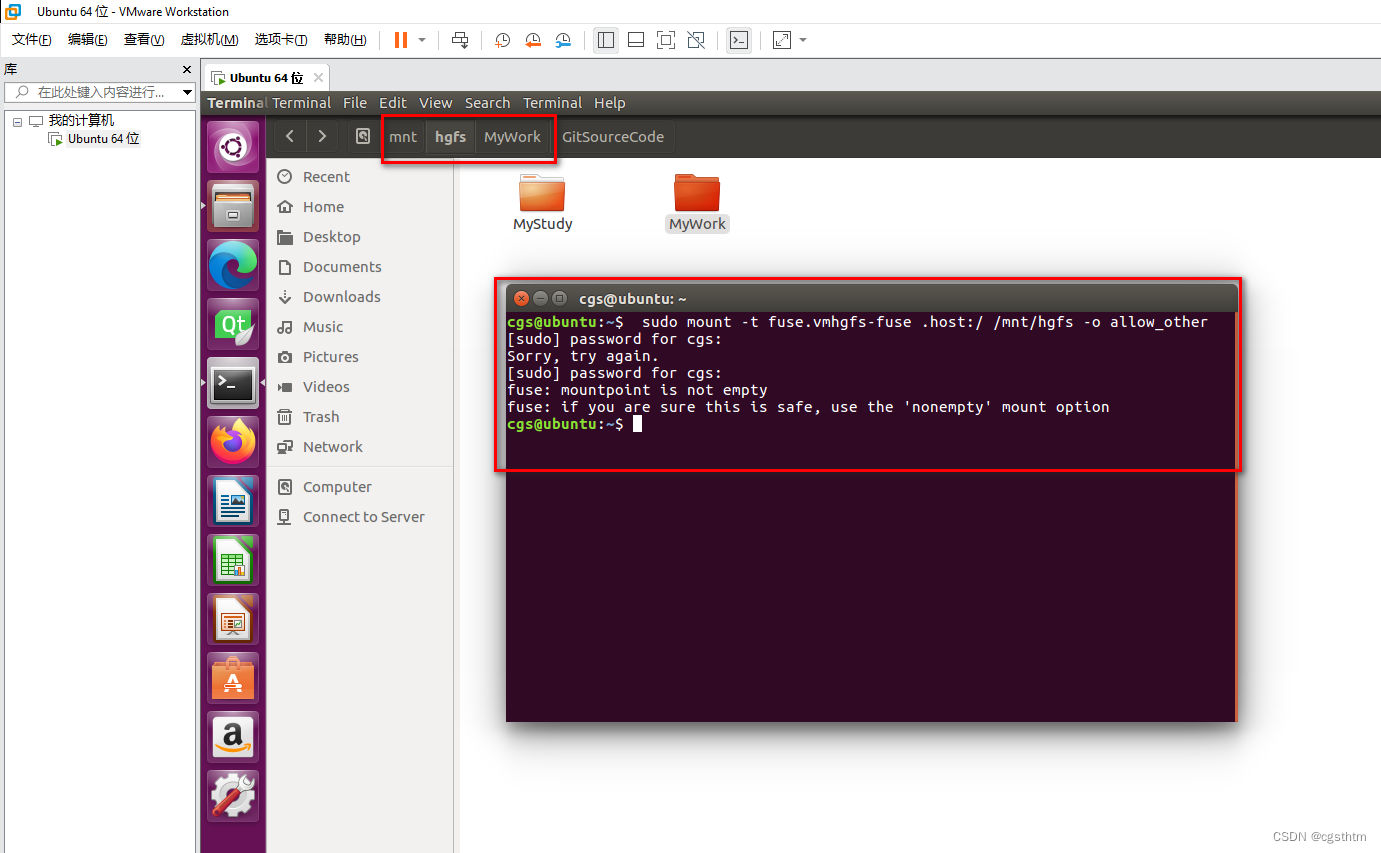This screenshot has width=1381, height=853.
Task: Toggle free stretch using the expand icon
Action: point(780,40)
